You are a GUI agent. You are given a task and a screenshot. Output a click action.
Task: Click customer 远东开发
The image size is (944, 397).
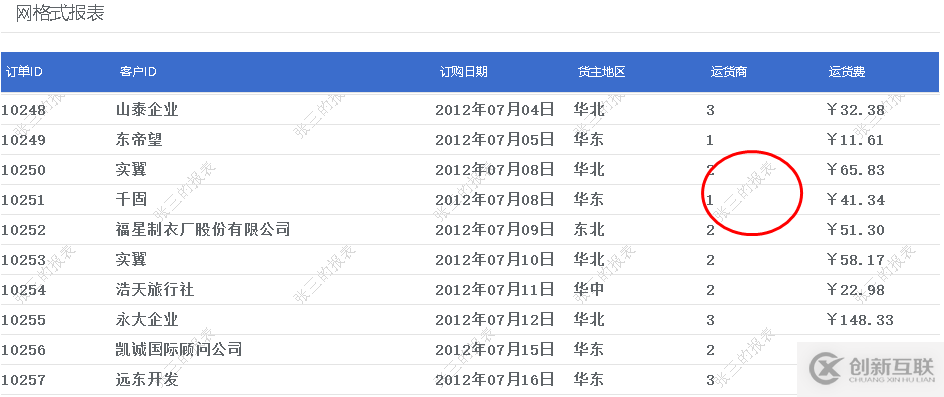click(x=147, y=380)
